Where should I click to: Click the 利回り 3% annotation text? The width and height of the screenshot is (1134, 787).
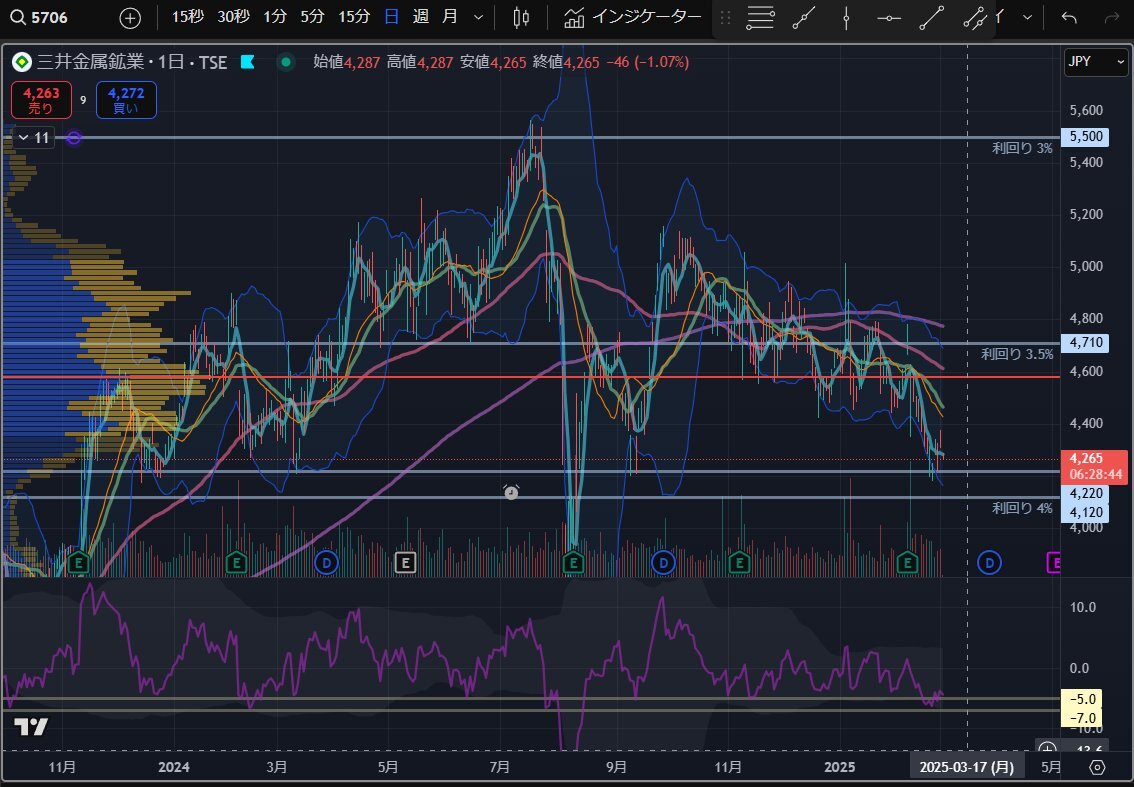pos(1022,149)
